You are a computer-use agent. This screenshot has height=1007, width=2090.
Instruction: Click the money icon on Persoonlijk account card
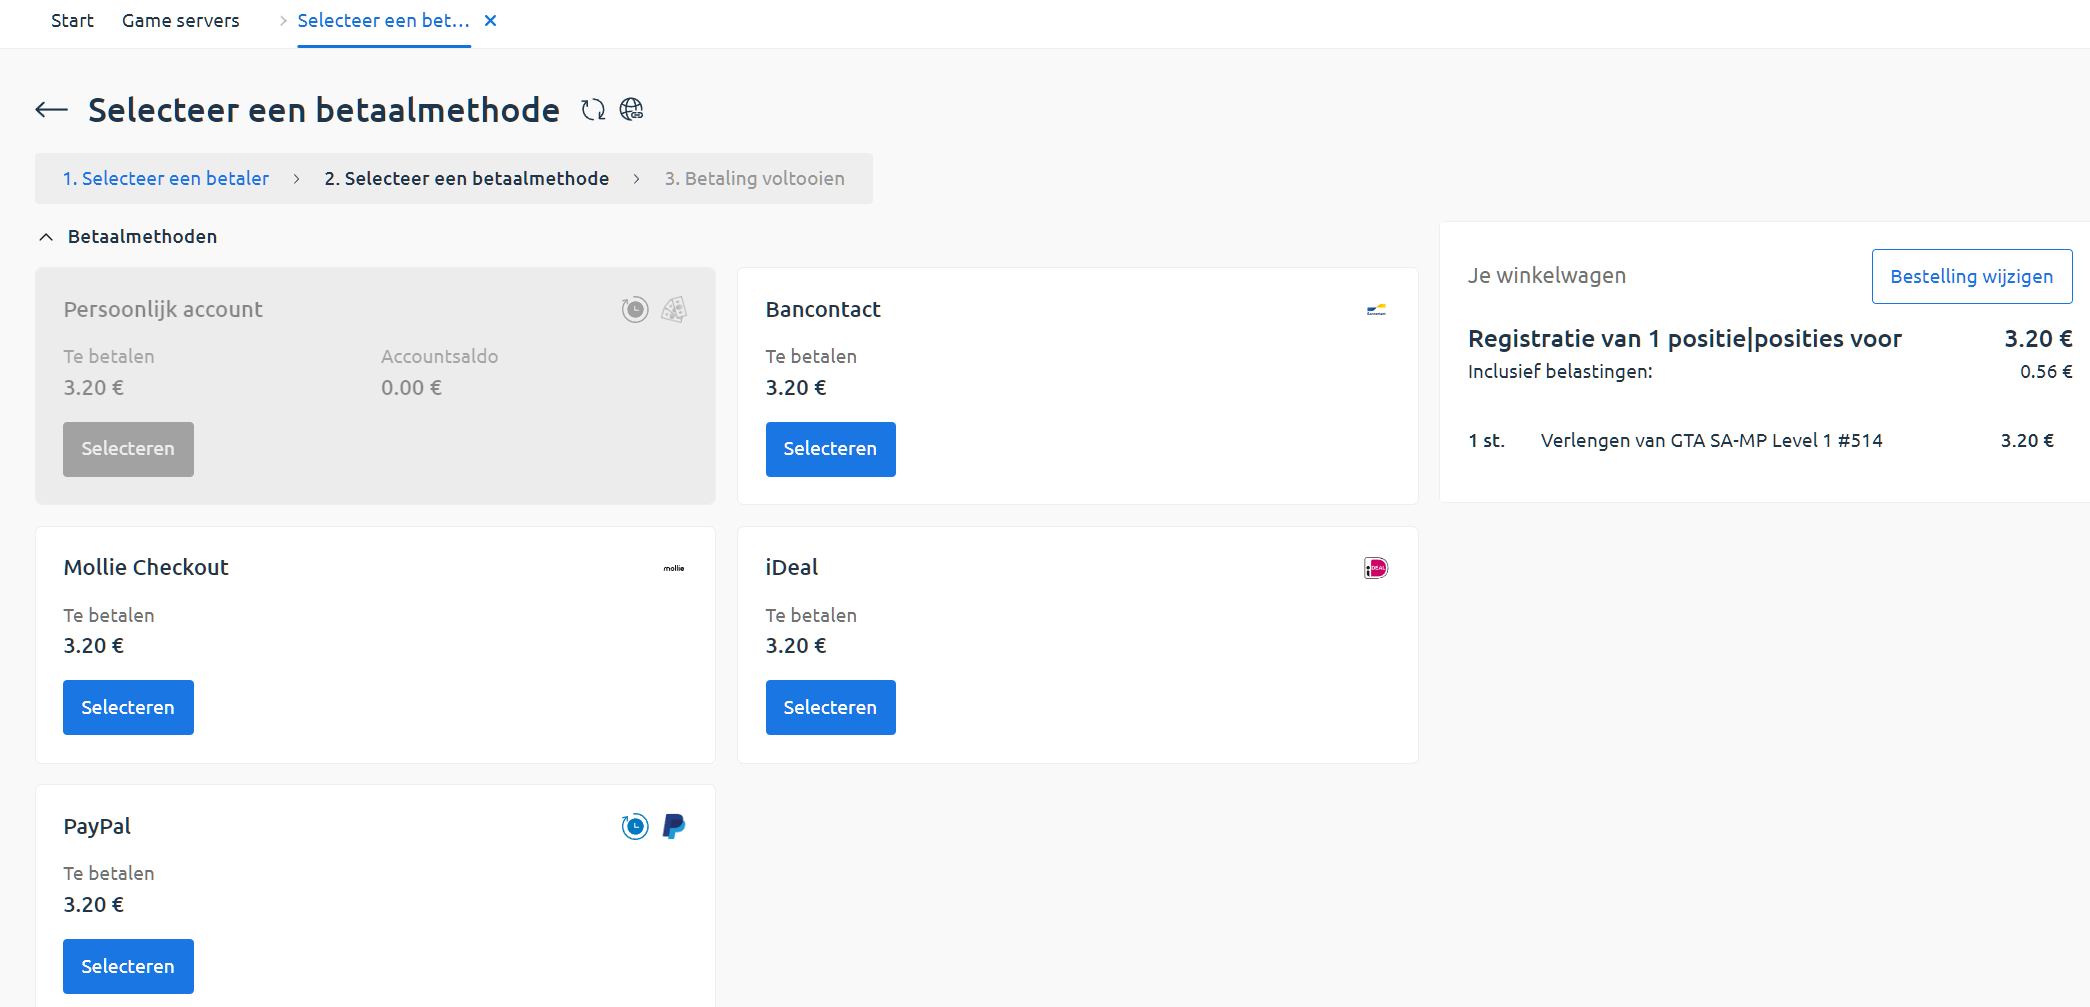[674, 310]
